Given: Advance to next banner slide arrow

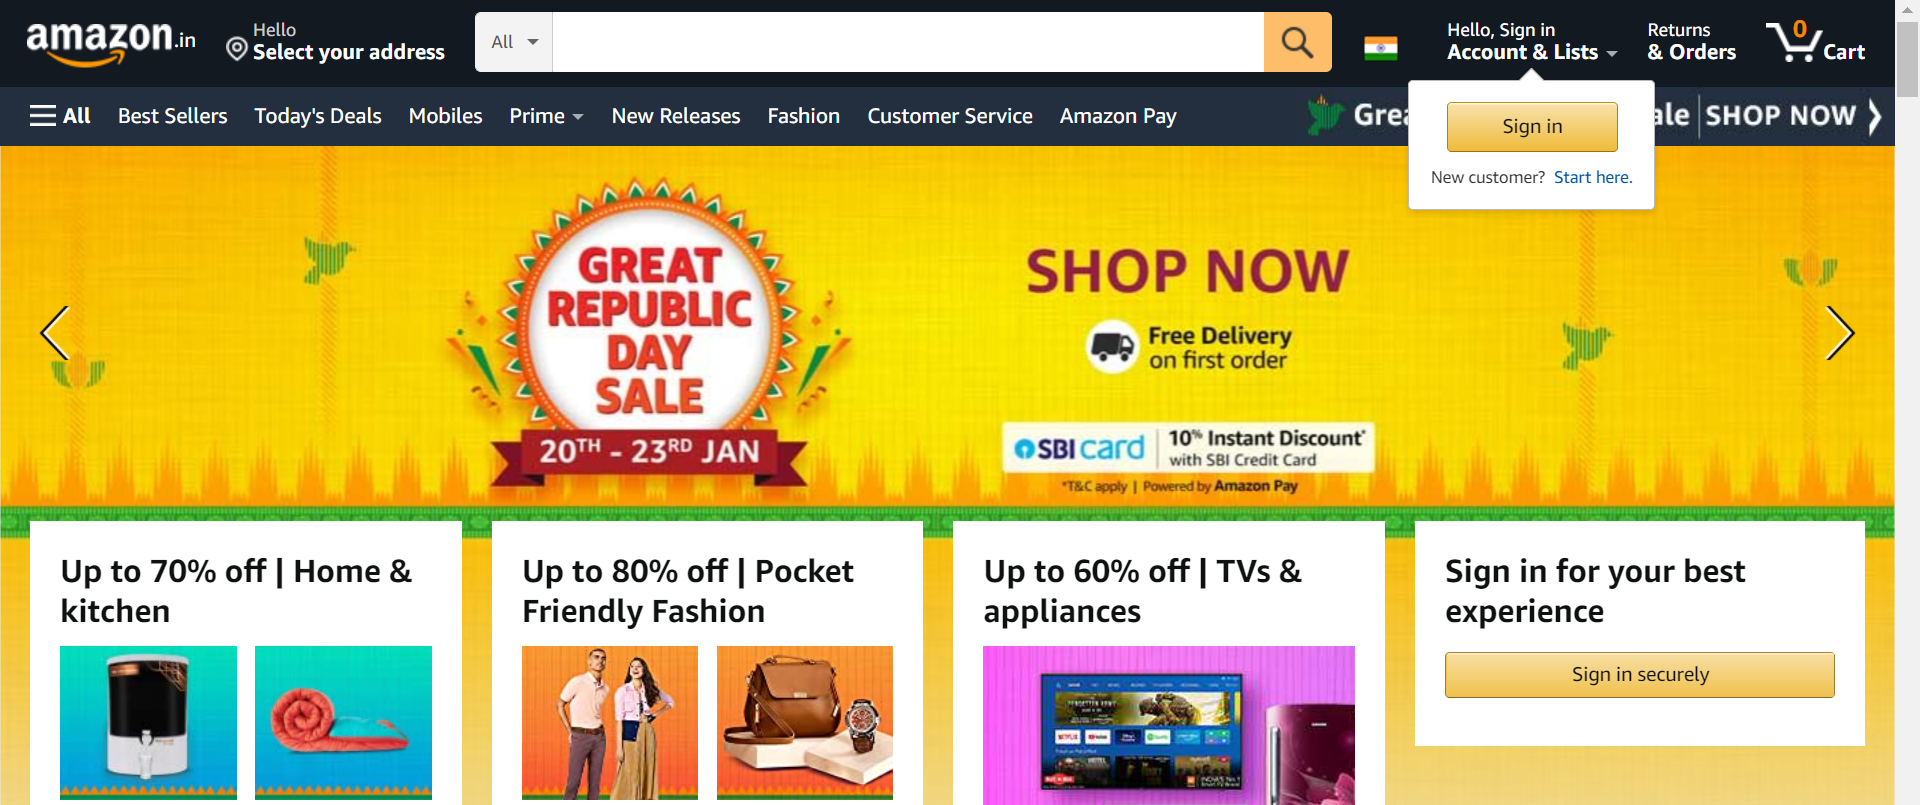Looking at the screenshot, I should 1840,333.
